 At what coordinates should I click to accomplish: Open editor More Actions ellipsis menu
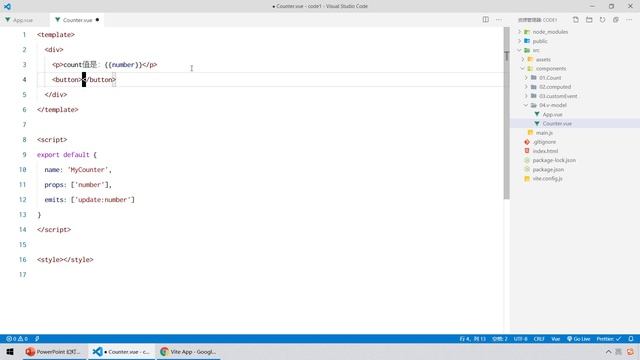click(499, 20)
